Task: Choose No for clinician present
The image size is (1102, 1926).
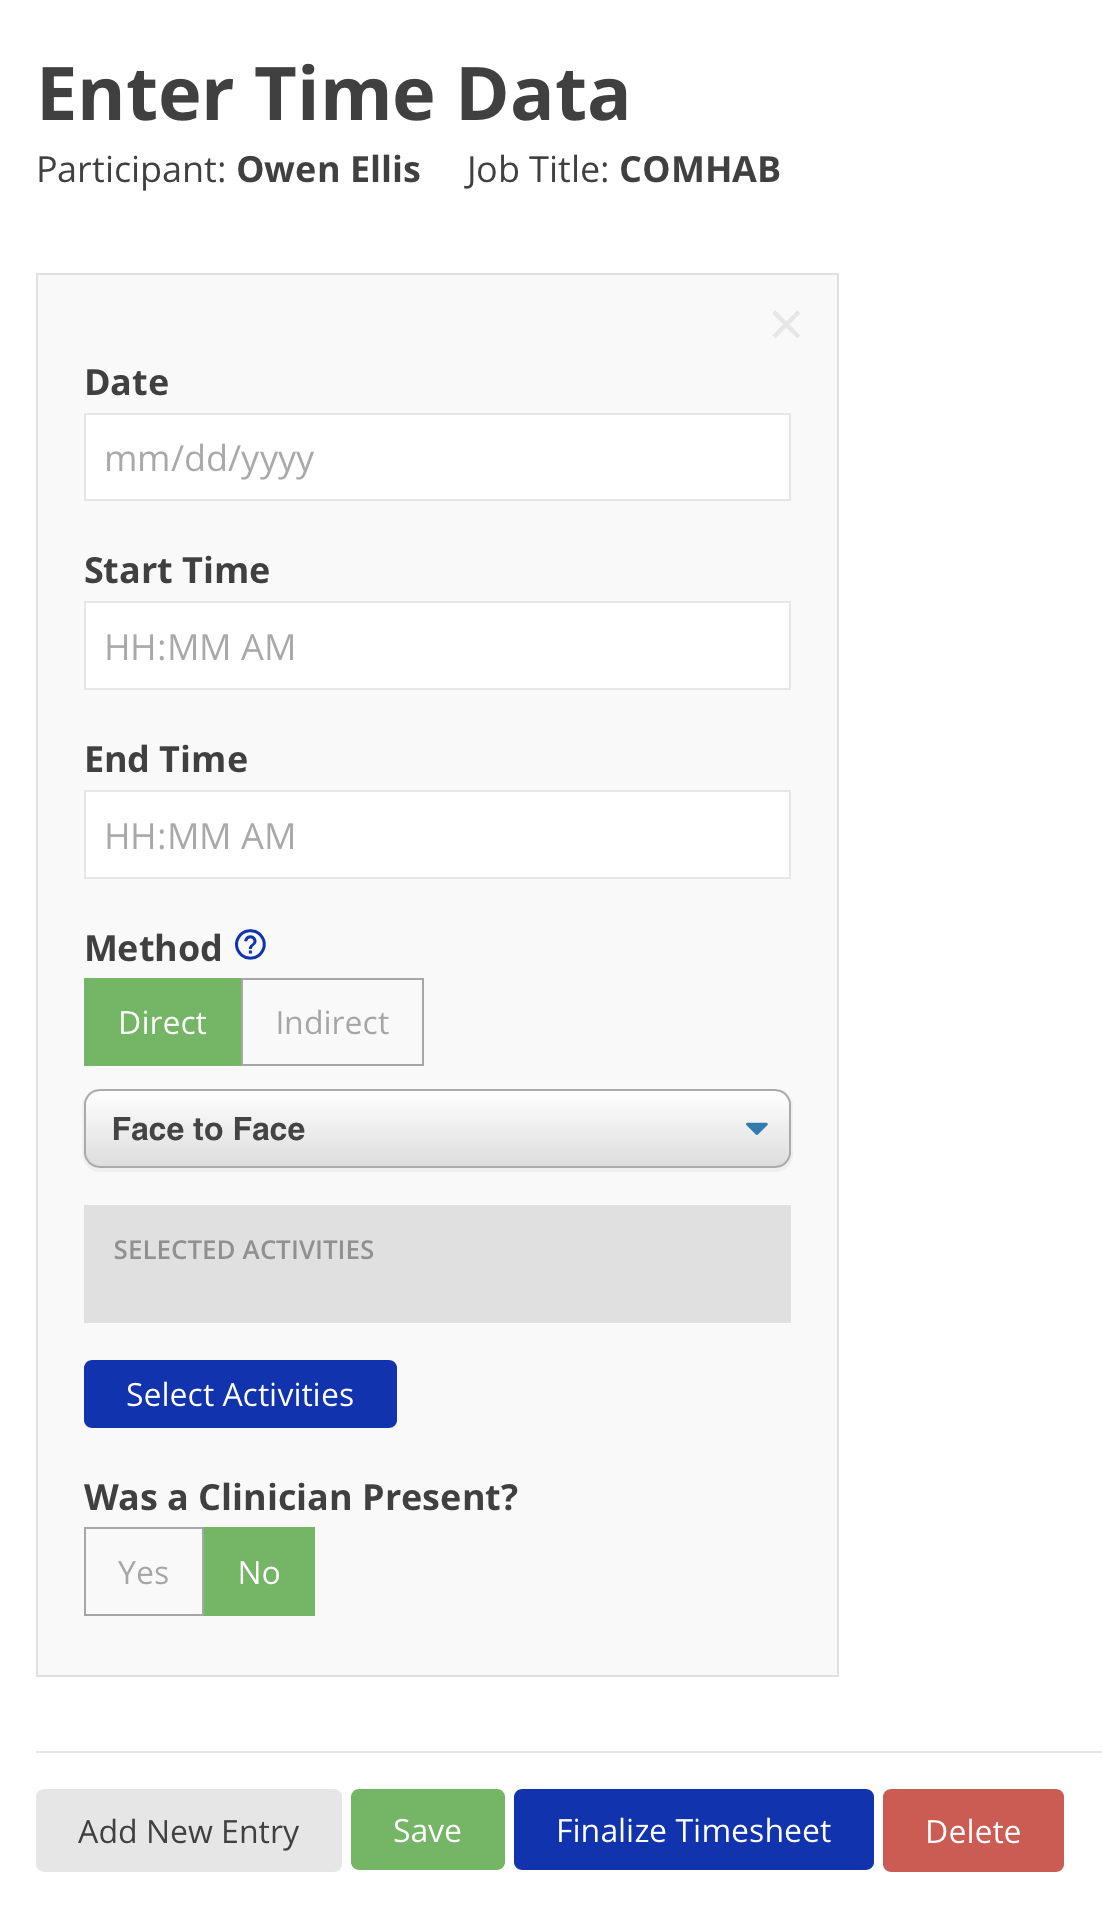Action: [259, 1572]
